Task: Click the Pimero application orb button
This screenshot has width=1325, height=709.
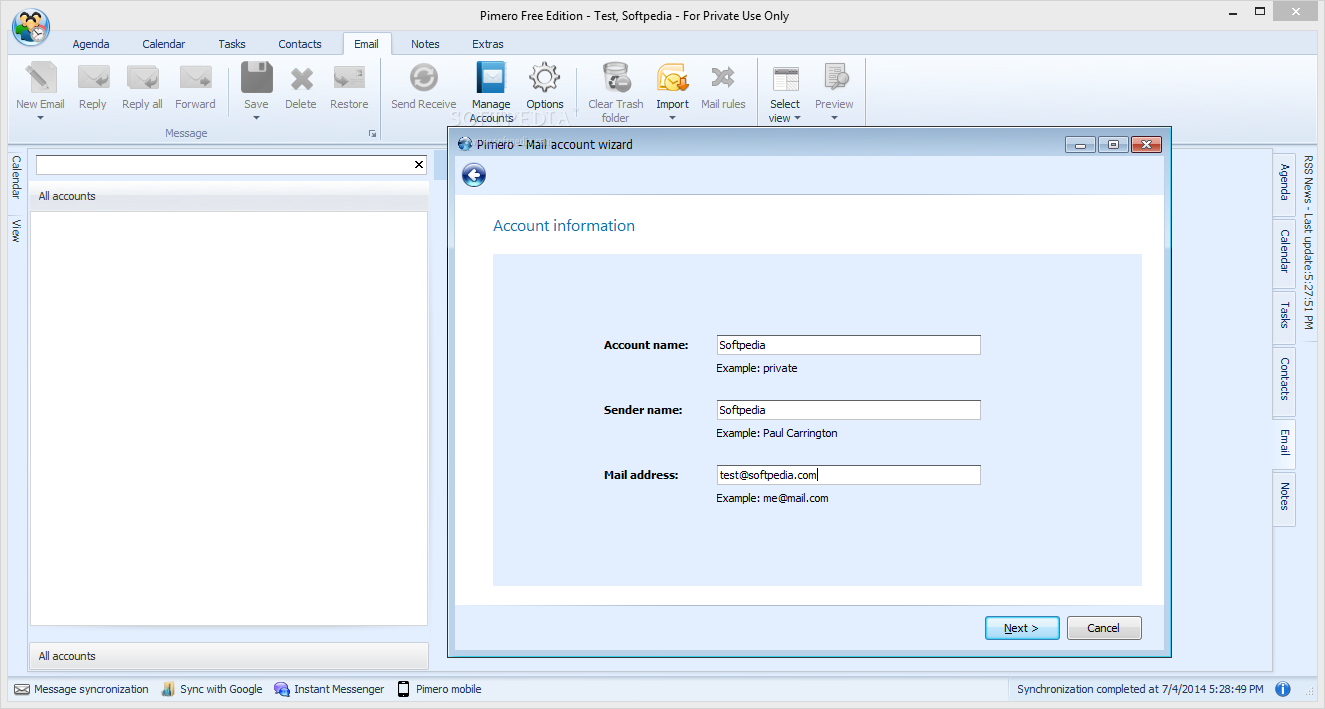Action: pyautogui.click(x=31, y=27)
